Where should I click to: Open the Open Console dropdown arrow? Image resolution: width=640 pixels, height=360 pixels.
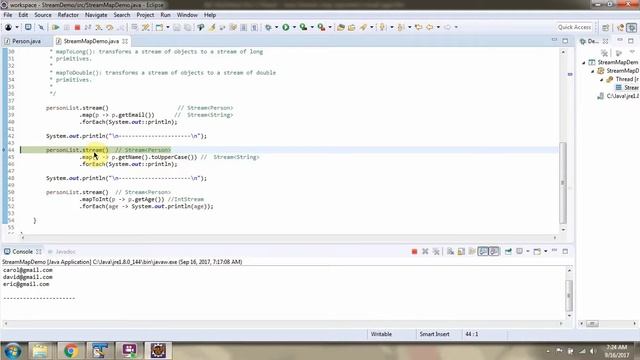tap(545, 251)
